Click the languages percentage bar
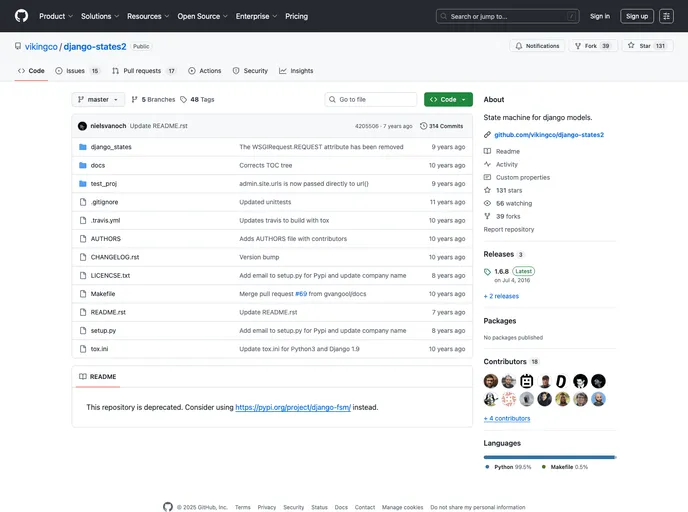688x512 pixels. pos(550,457)
